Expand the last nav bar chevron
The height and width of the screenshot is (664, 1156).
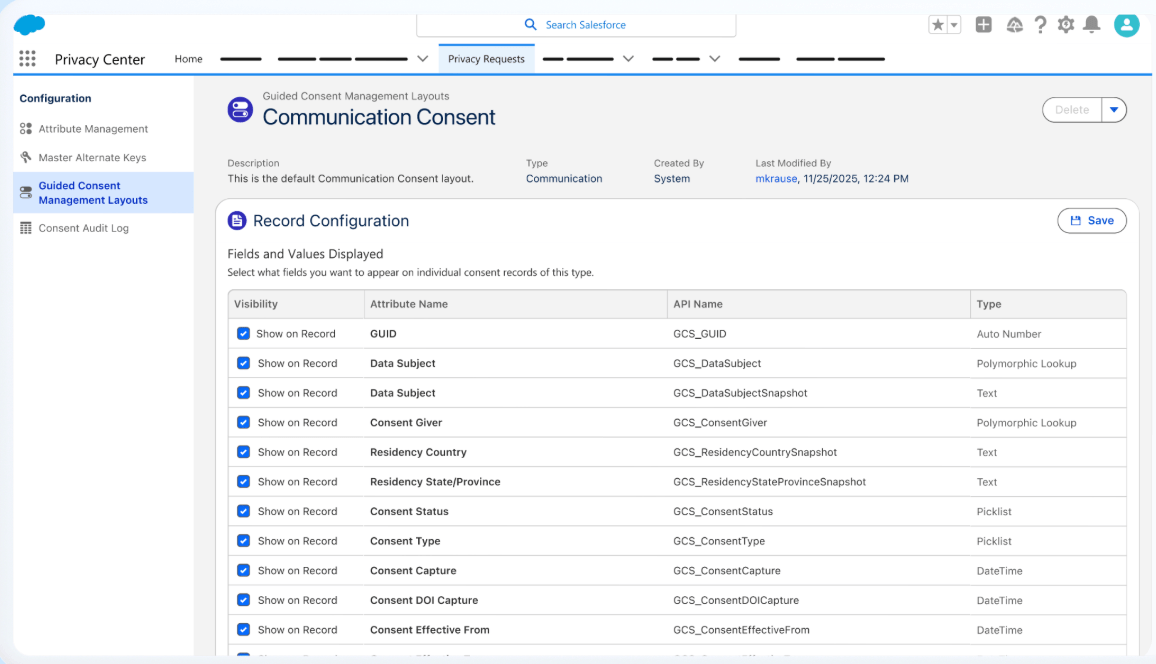pyautogui.click(x=714, y=59)
